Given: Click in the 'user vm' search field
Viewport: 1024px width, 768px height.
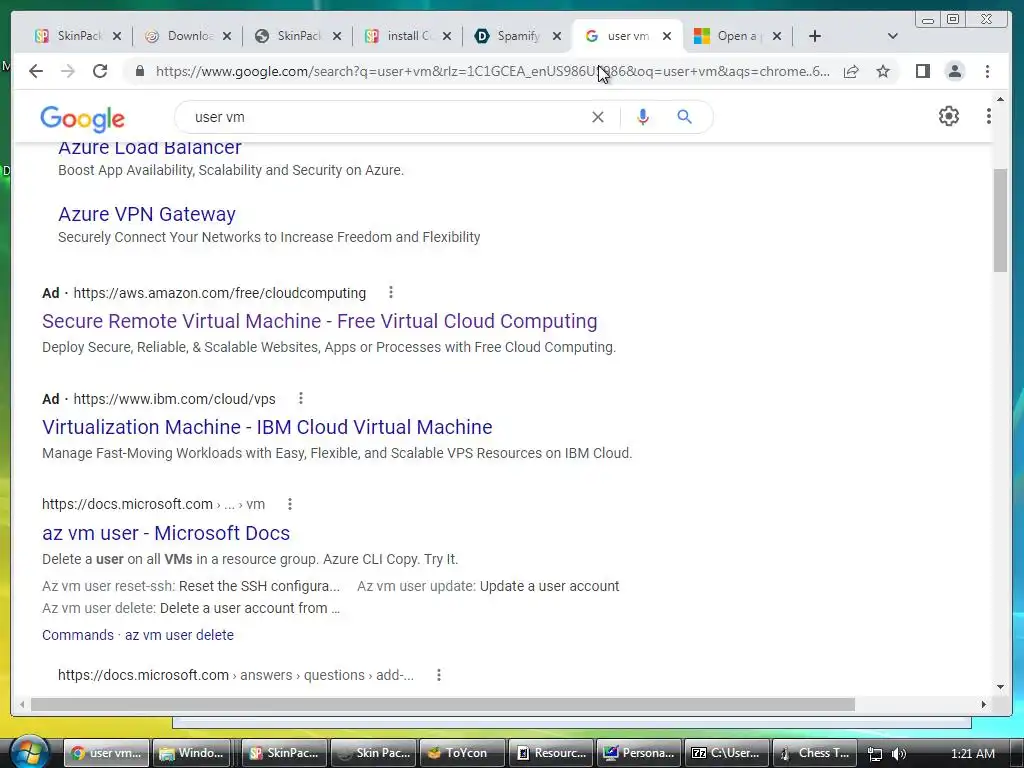Looking at the screenshot, I should tap(385, 117).
